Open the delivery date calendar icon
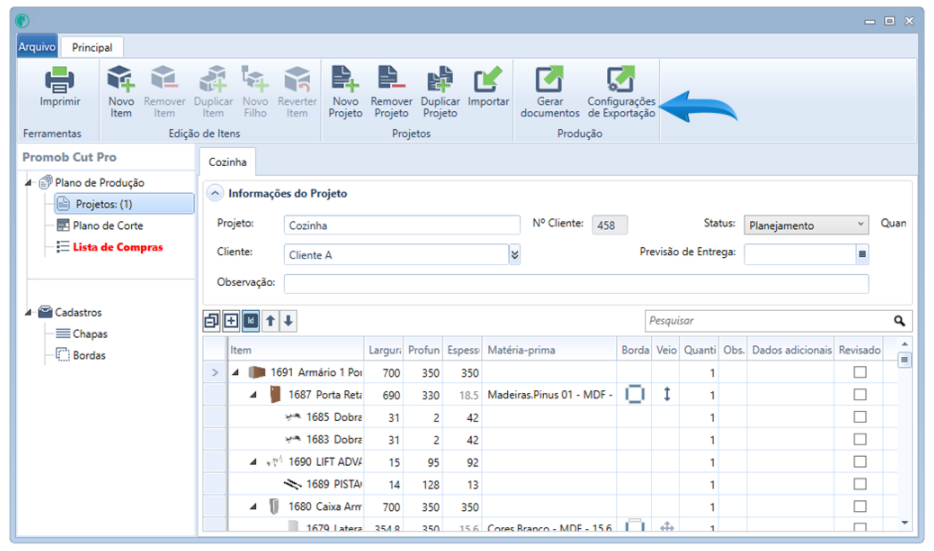The width and height of the screenshot is (934, 551). [x=861, y=254]
